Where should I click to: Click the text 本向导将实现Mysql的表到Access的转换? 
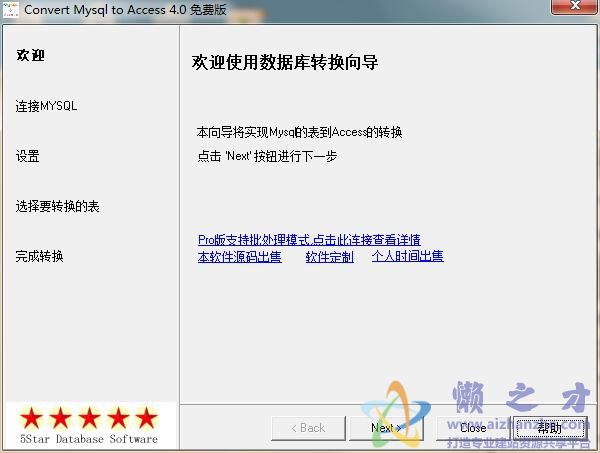(x=299, y=132)
